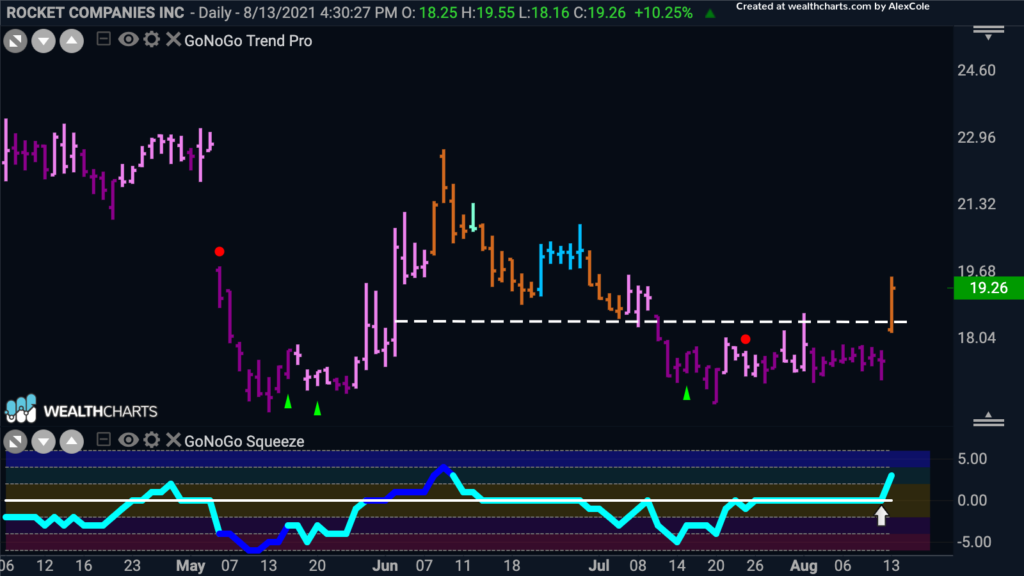The image size is (1024, 576).
Task: Click the +10.25% change value
Action: (663, 13)
